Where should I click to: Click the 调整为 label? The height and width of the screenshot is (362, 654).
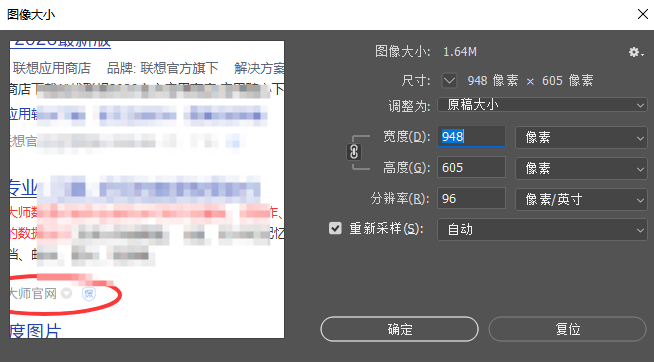click(409, 106)
